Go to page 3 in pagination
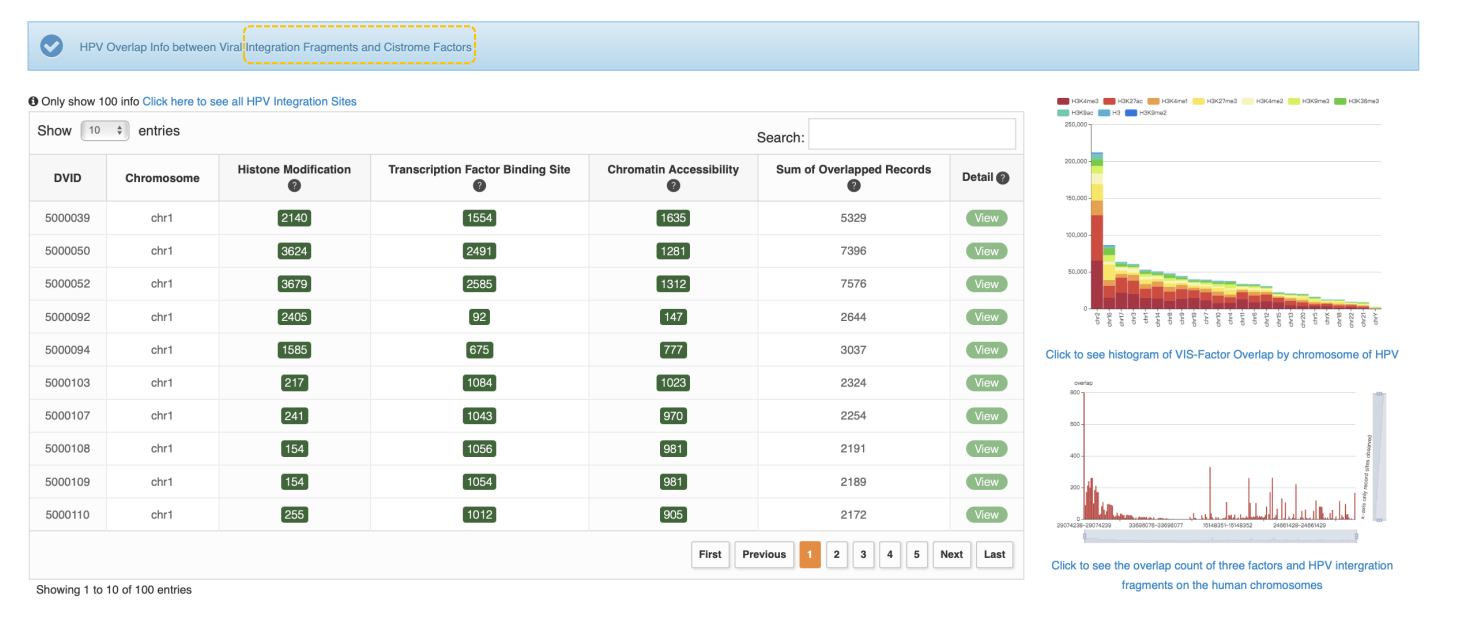This screenshot has height=618, width=1478. (x=863, y=554)
